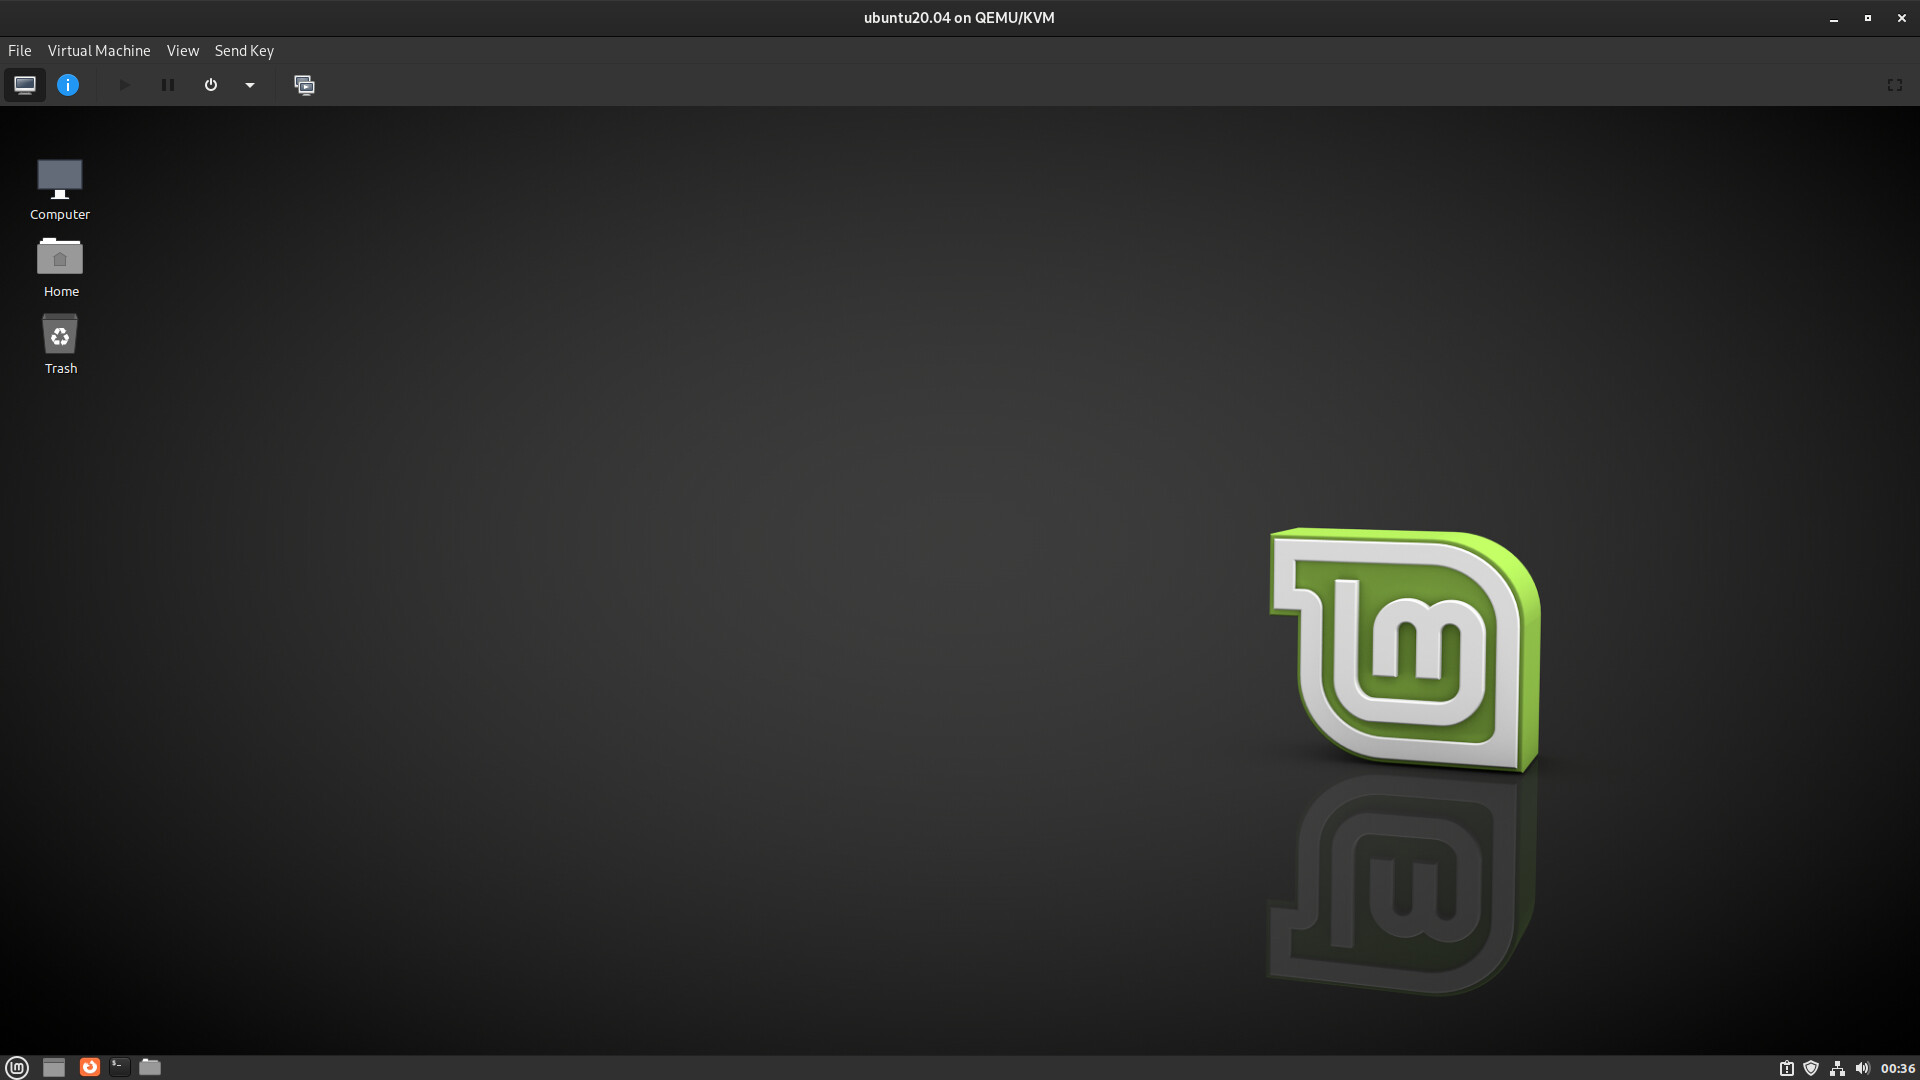Open the update manager tray icon
The height and width of the screenshot is (1080, 1920).
point(1789,1068)
